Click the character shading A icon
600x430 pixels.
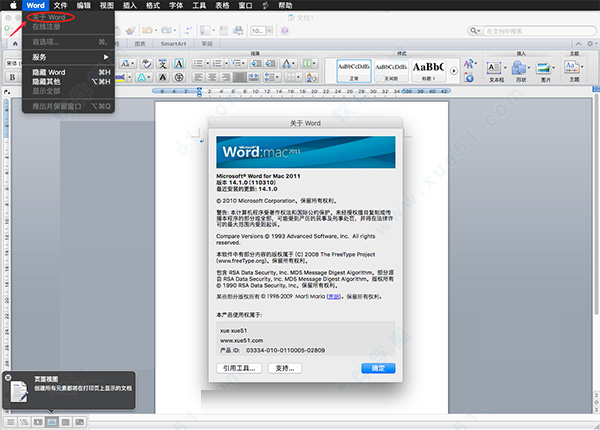(x=163, y=77)
